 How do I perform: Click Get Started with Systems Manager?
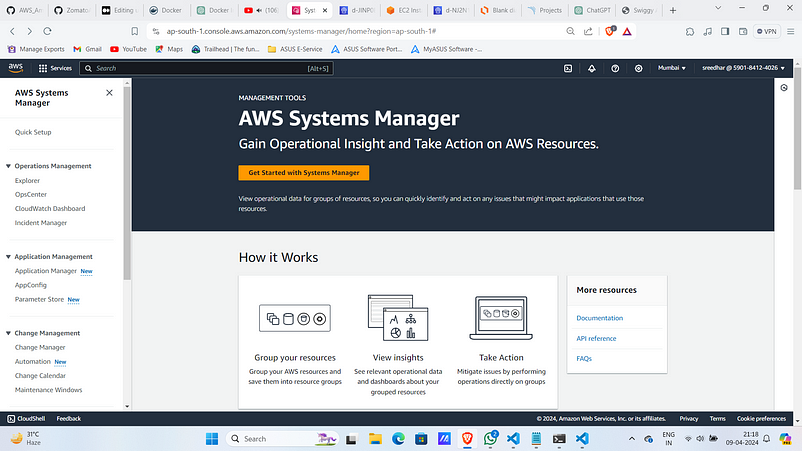point(304,173)
